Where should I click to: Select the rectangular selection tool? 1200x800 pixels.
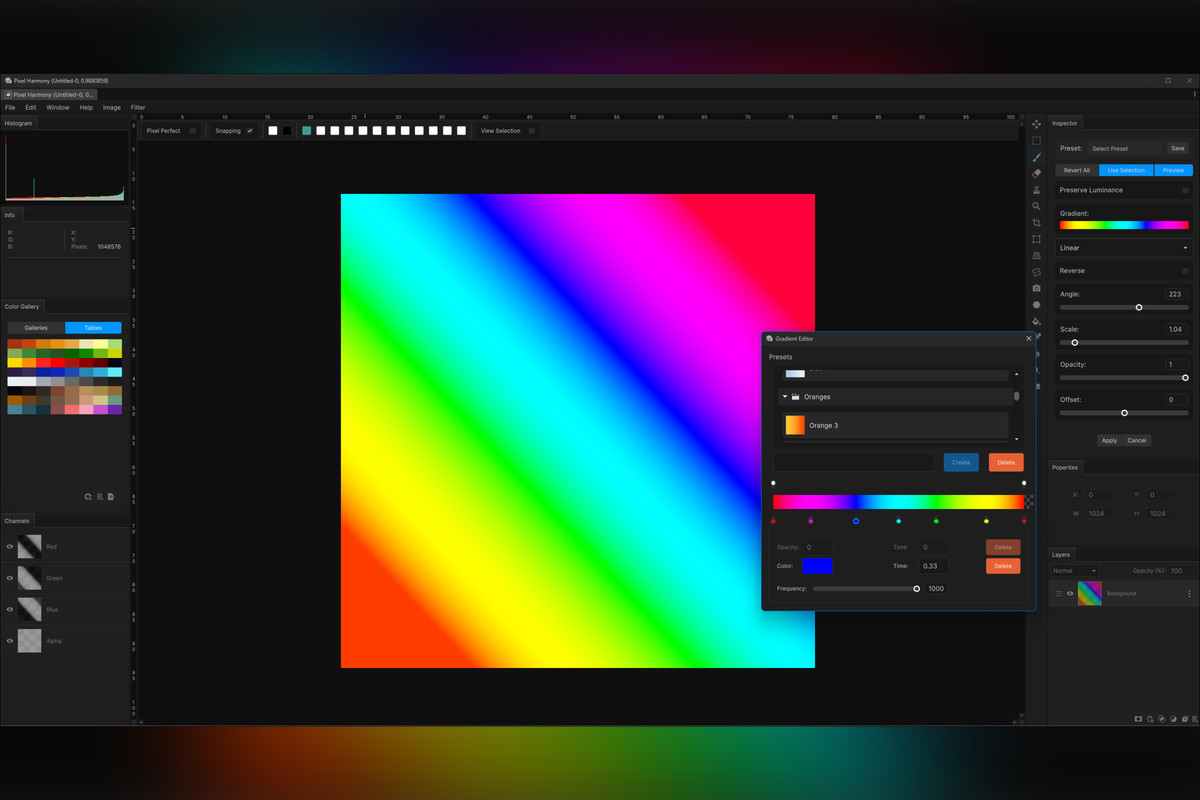(x=1036, y=139)
